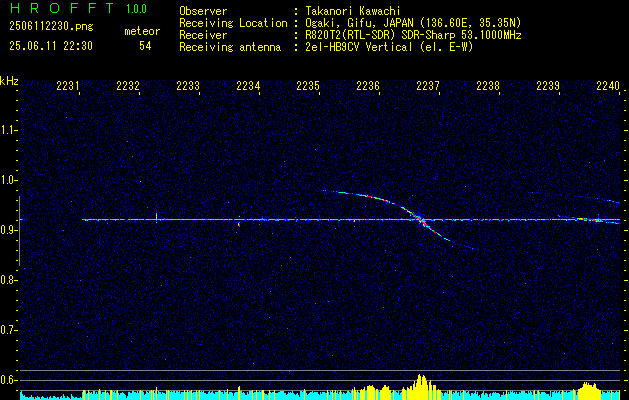Click the 0.9 kHz frequency label
629x400 pixels.
tap(8, 230)
